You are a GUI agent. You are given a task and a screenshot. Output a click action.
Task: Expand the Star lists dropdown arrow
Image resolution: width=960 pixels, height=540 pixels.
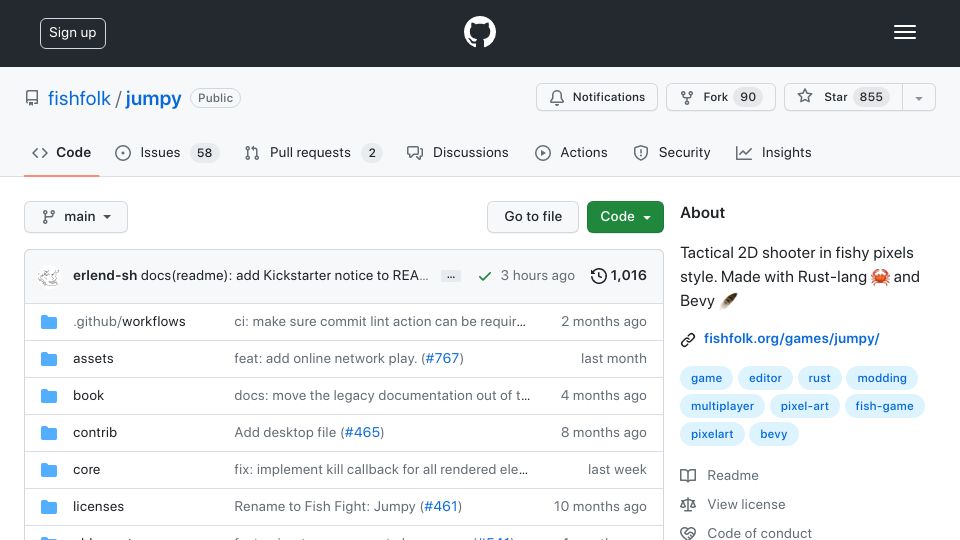pos(918,98)
